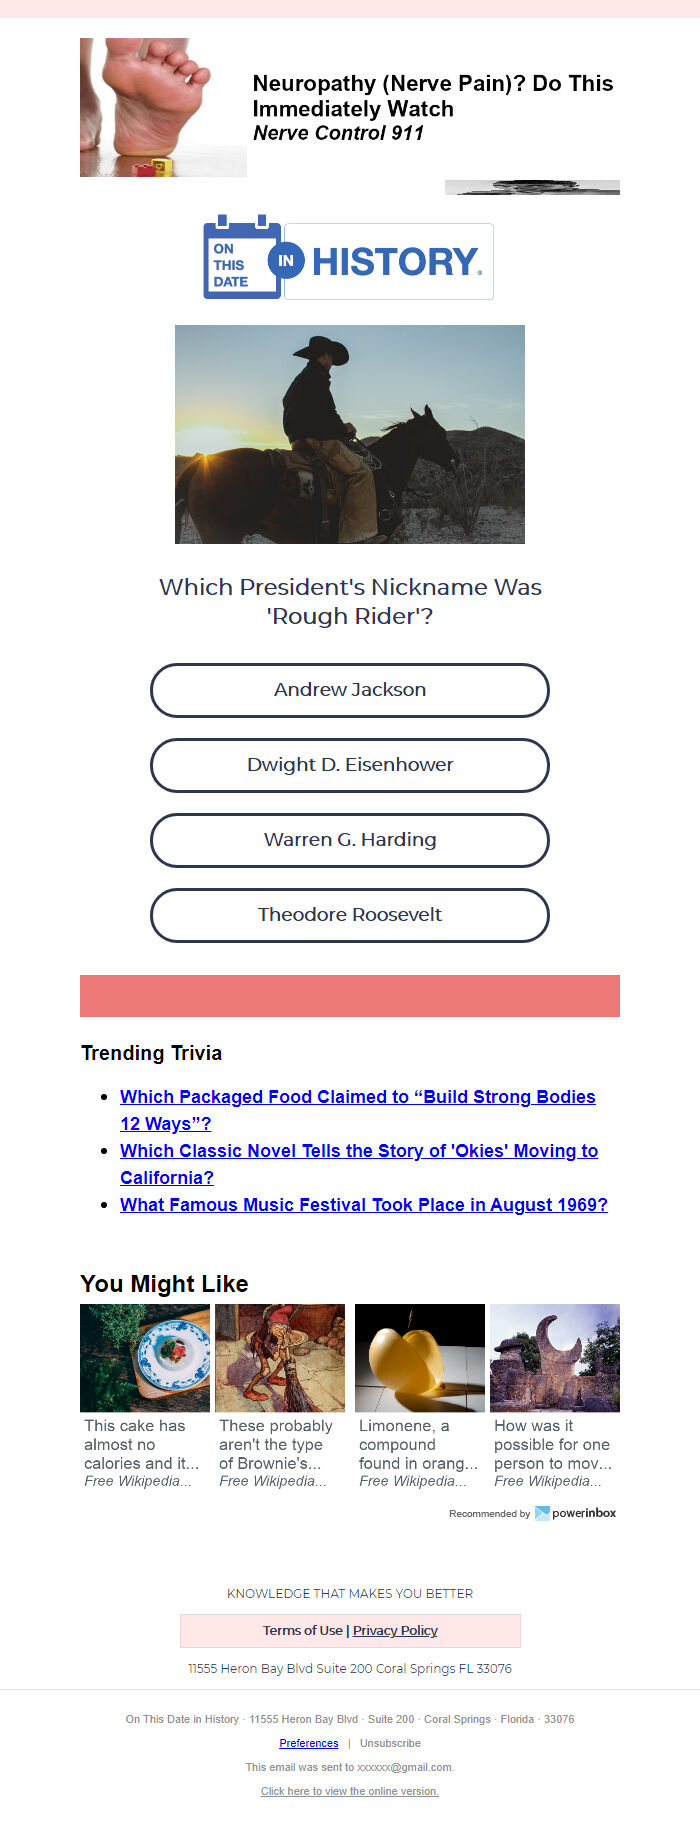This screenshot has height=1844, width=700.
Task: Open email Preferences link
Action: [x=309, y=1743]
